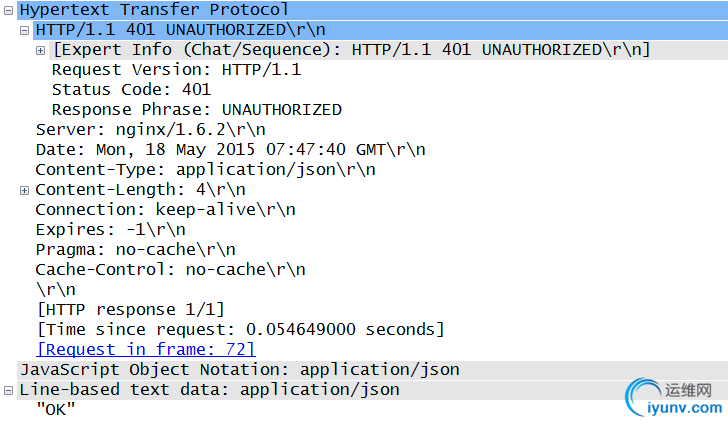Select the Hypertext Transfer Protocol row
The image size is (728, 424).
click(372, 10)
